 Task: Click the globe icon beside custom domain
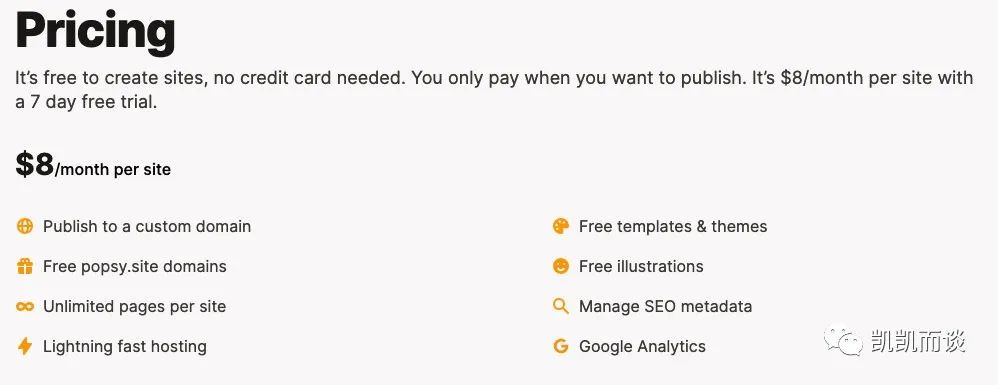coord(25,227)
